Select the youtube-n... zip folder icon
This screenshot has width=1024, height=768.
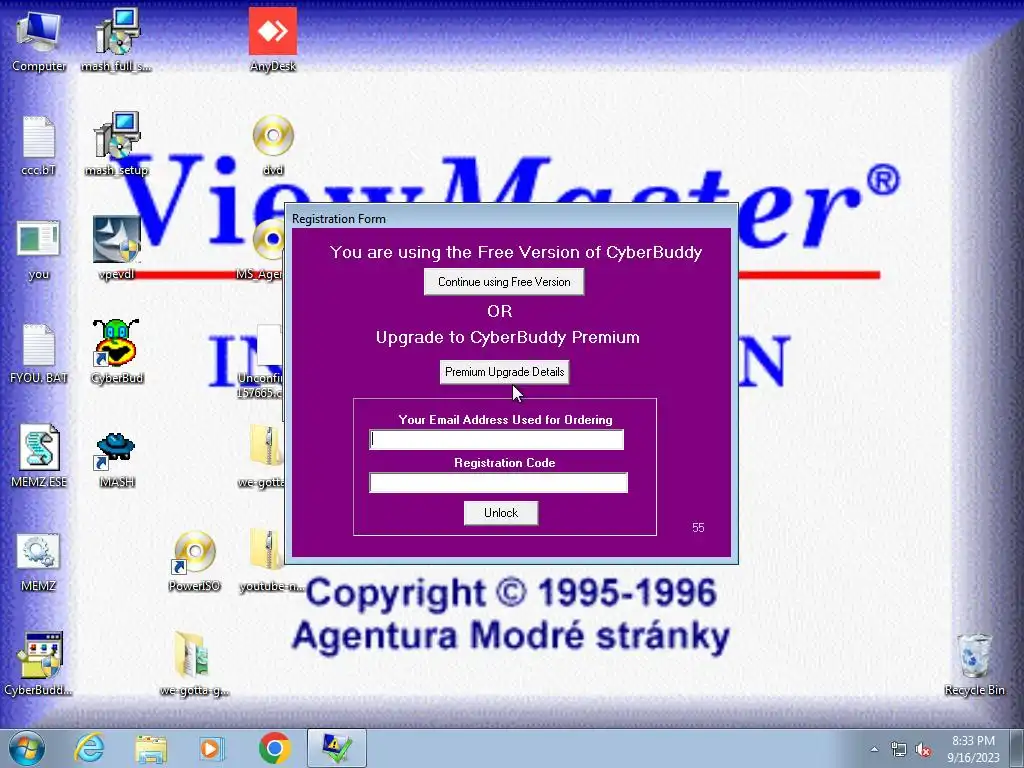click(270, 562)
